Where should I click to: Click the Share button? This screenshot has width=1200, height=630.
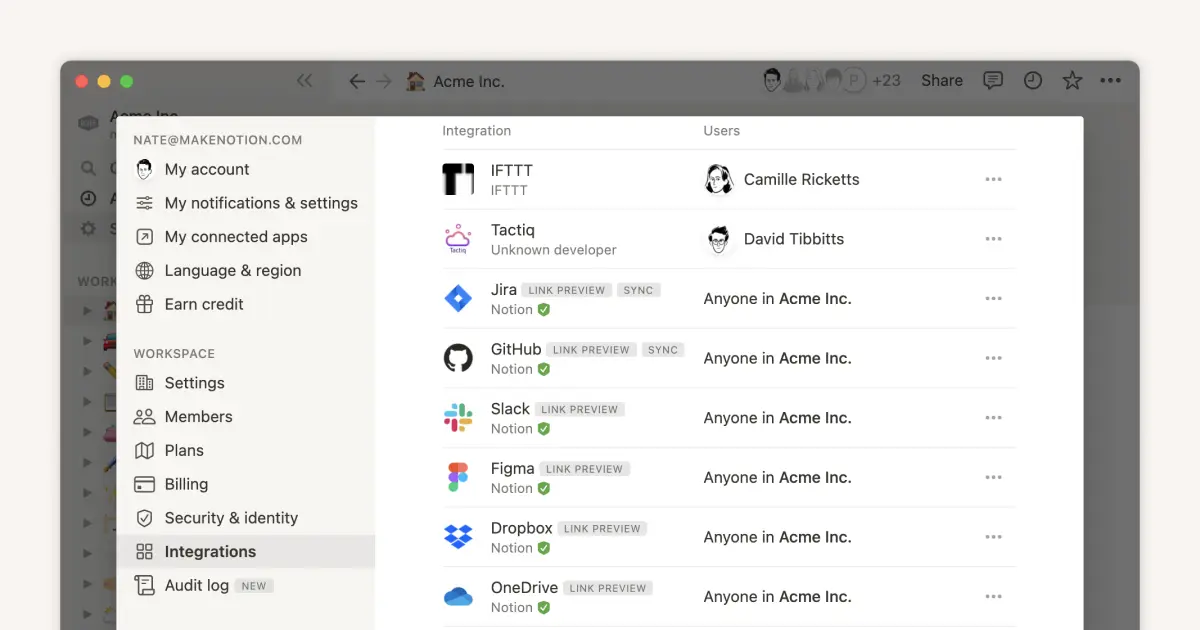941,80
